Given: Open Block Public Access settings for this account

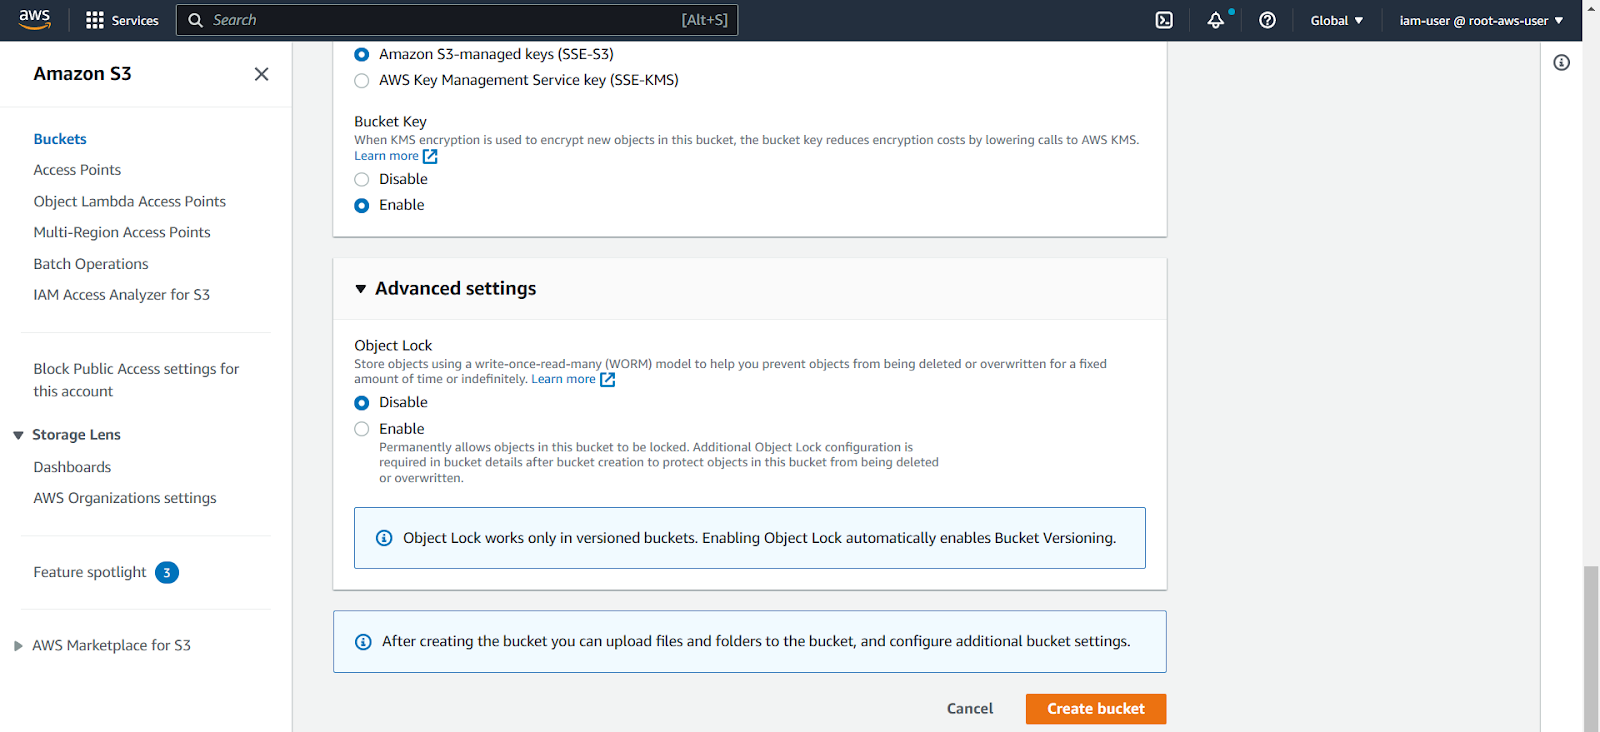Looking at the screenshot, I should point(136,380).
